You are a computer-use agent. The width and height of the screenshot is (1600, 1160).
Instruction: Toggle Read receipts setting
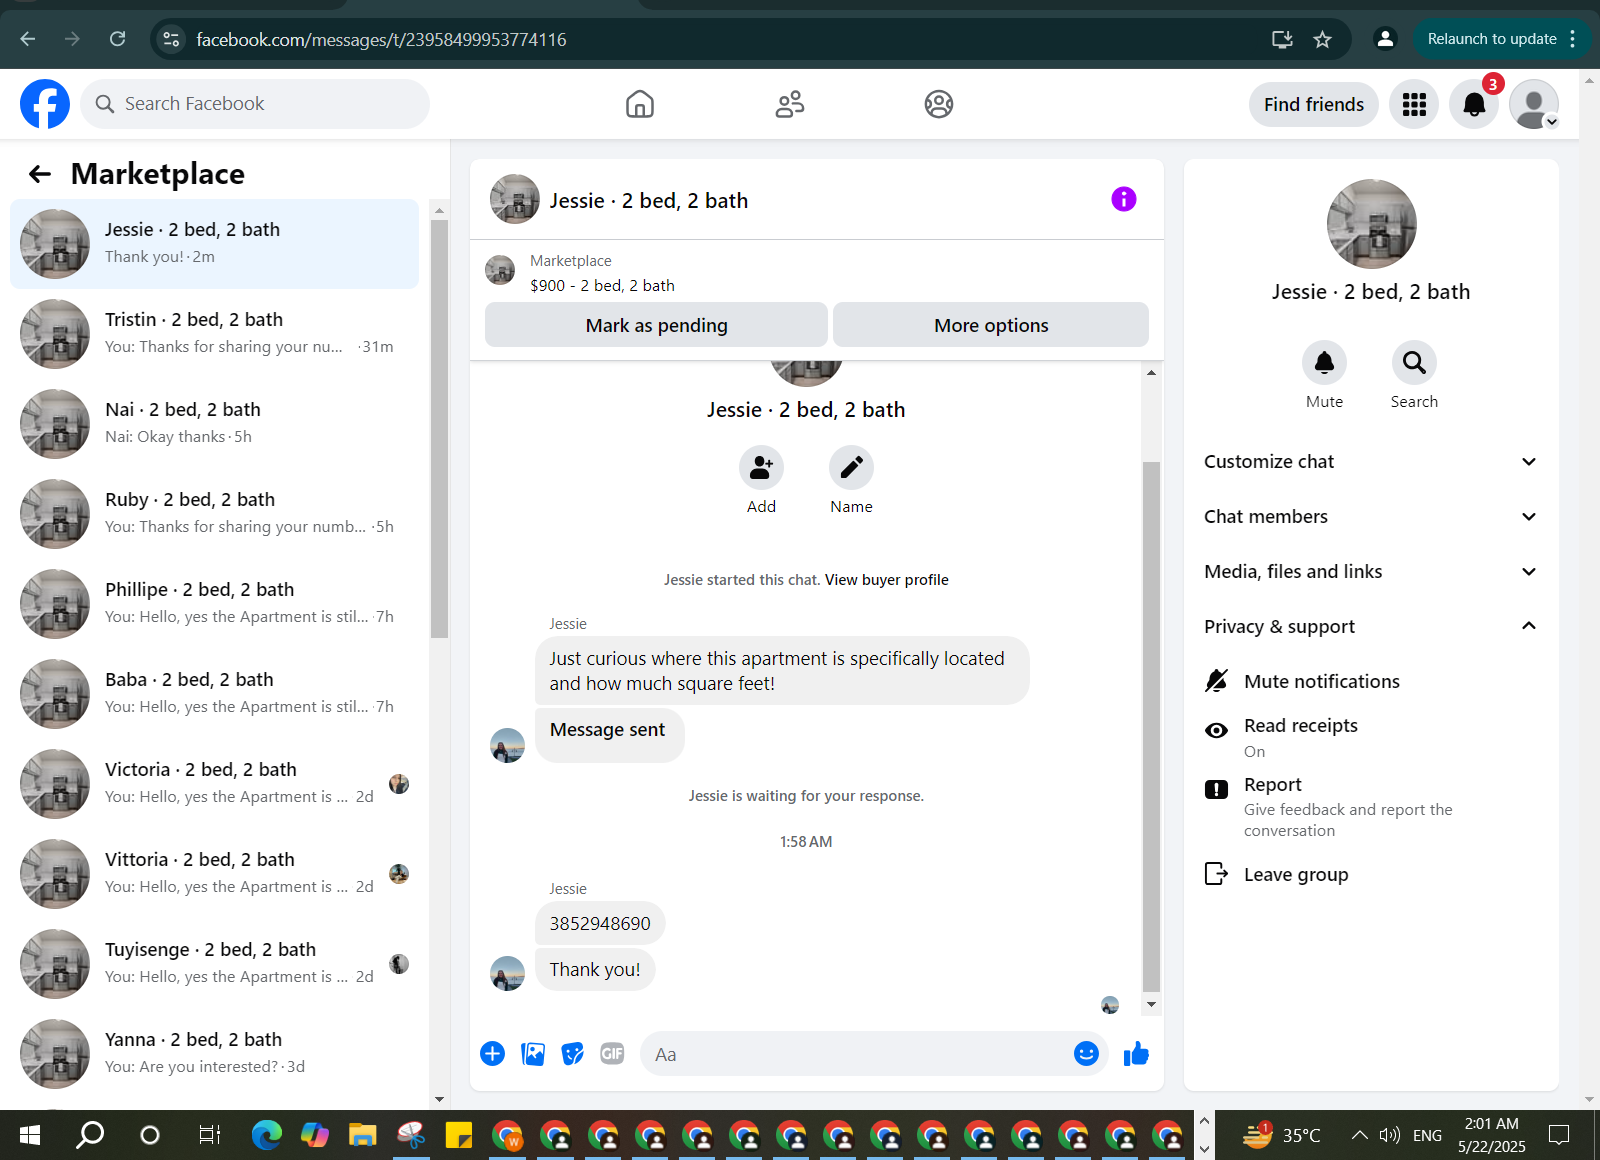tap(1370, 737)
